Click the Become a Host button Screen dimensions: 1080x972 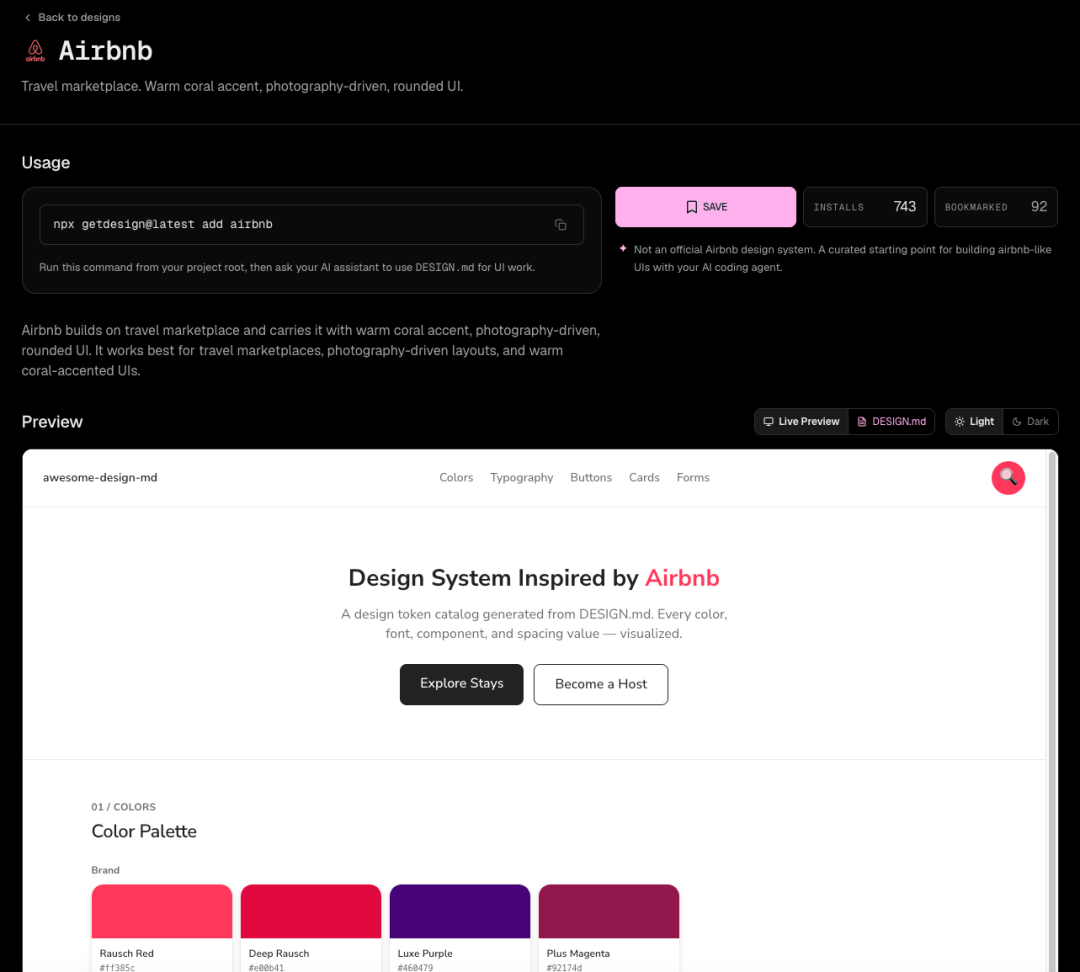[600, 684]
